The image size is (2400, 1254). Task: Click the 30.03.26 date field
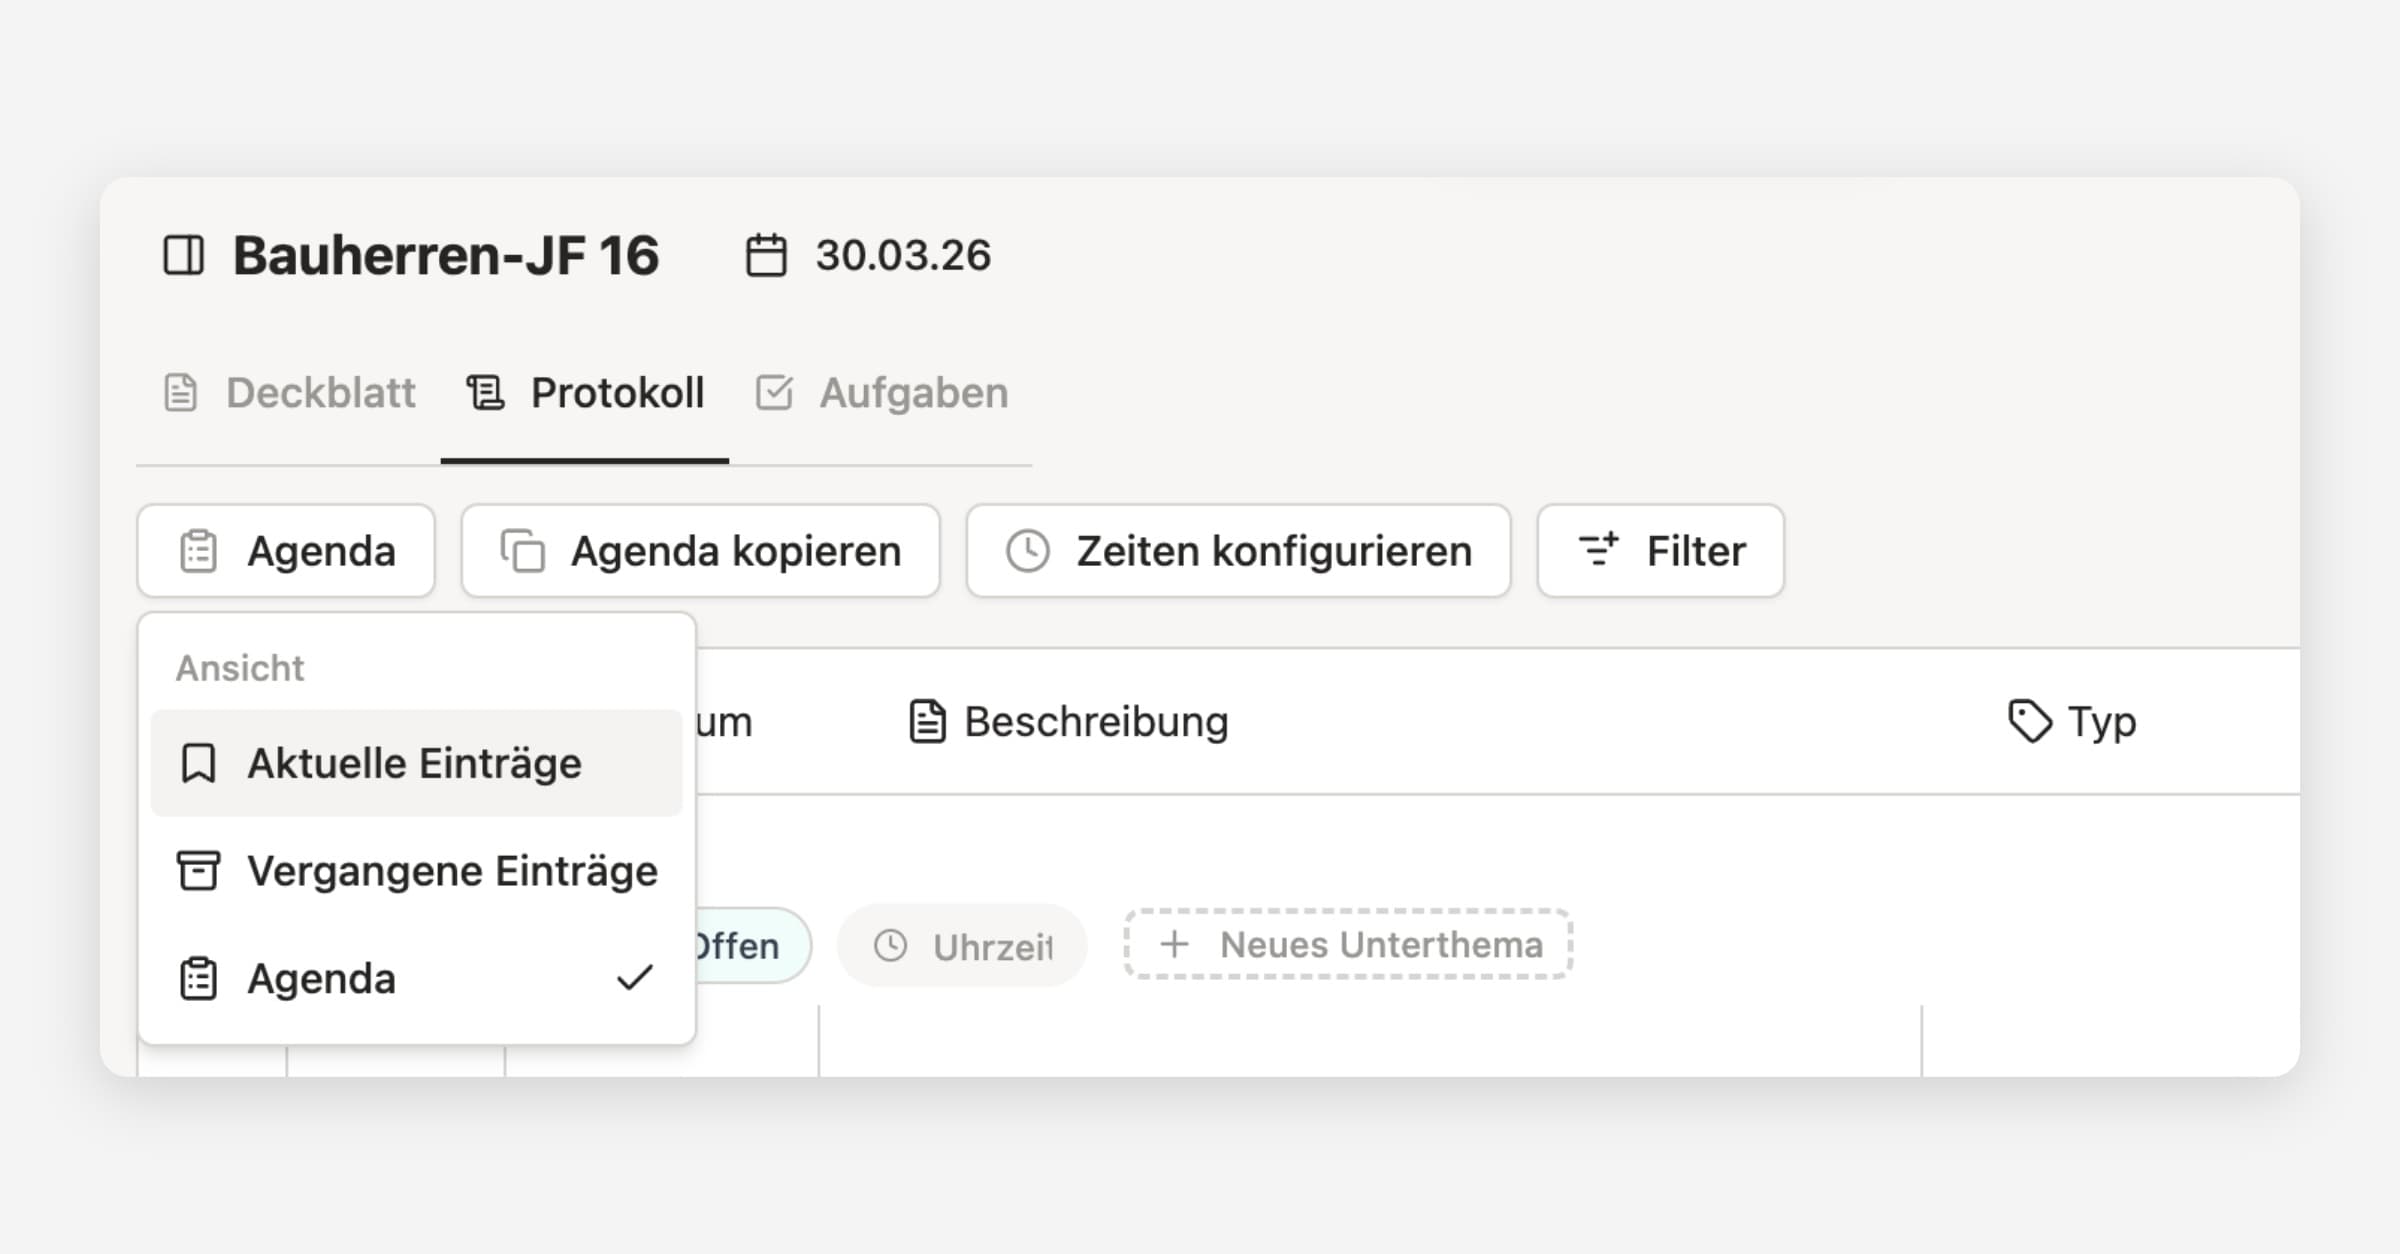pyautogui.click(x=902, y=255)
